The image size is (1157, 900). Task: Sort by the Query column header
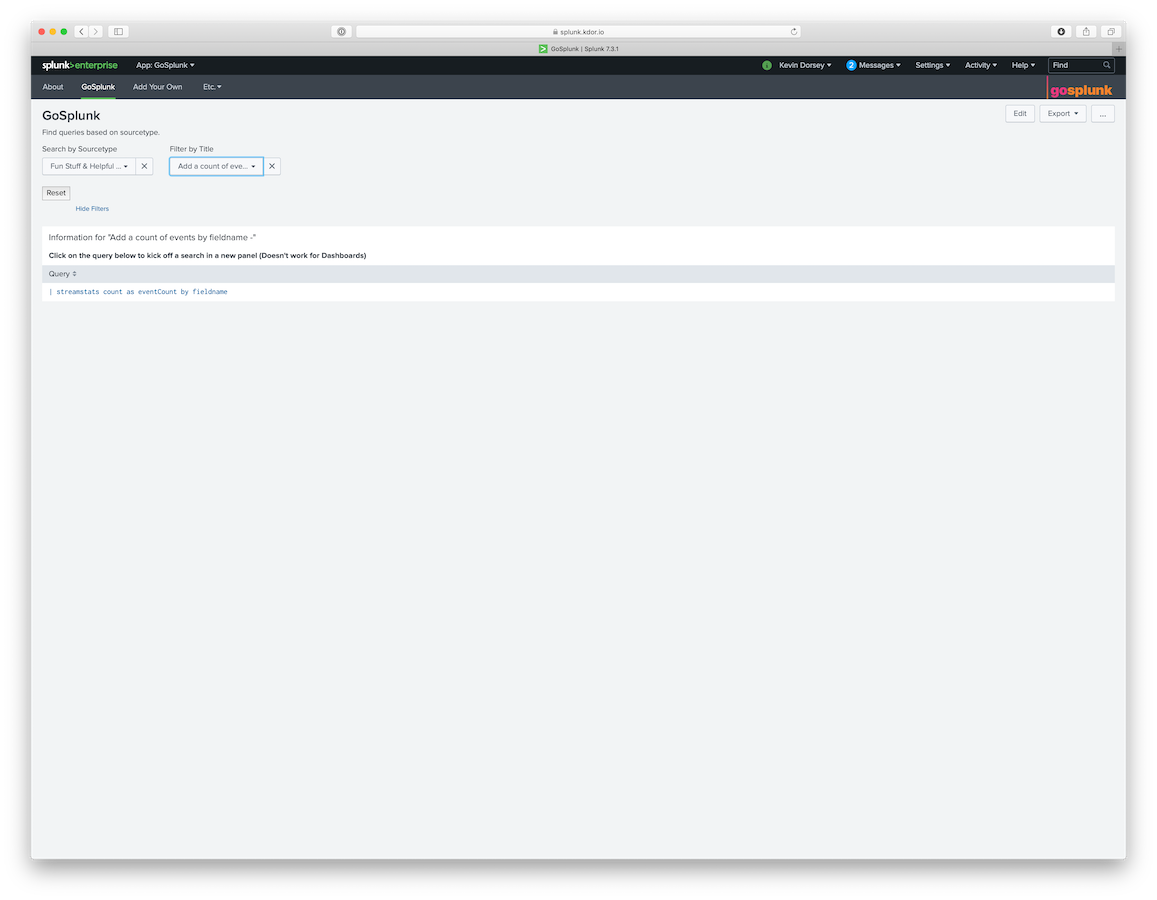(x=62, y=274)
